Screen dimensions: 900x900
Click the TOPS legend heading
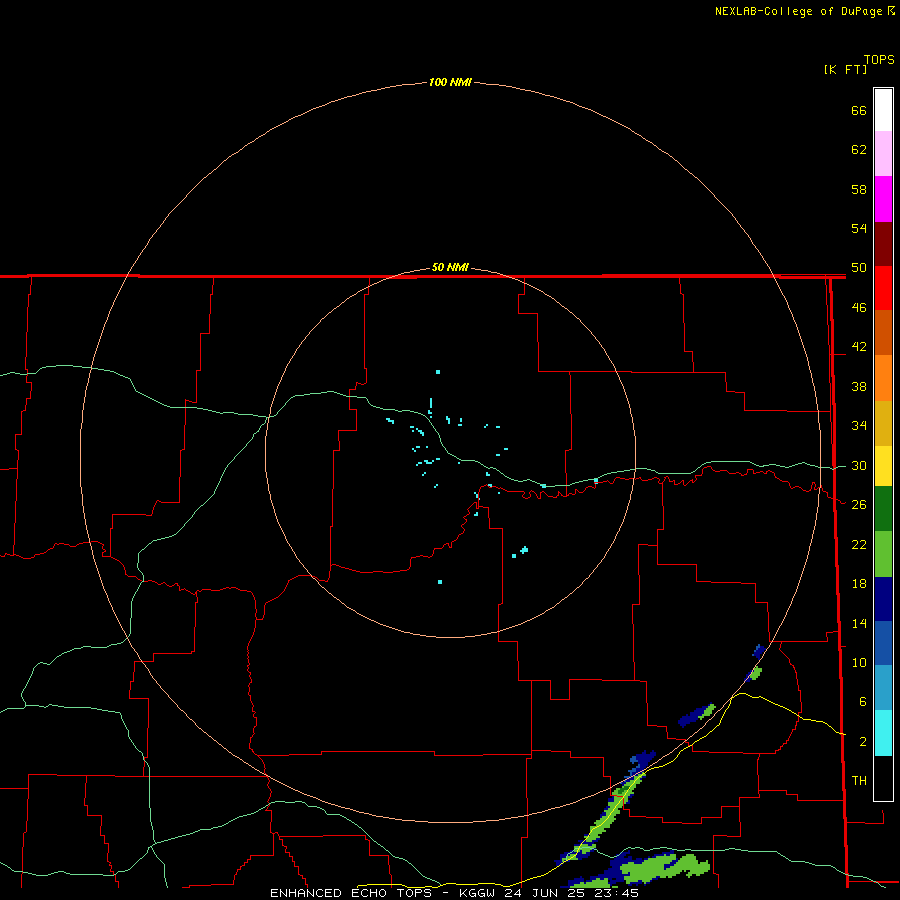(x=879, y=60)
